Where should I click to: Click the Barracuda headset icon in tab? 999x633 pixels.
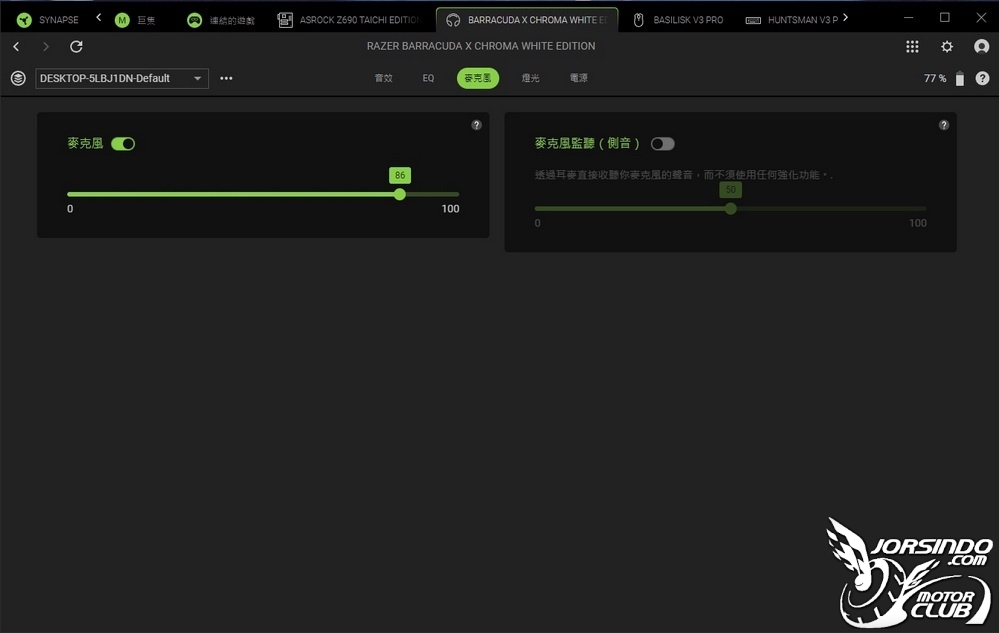453,20
